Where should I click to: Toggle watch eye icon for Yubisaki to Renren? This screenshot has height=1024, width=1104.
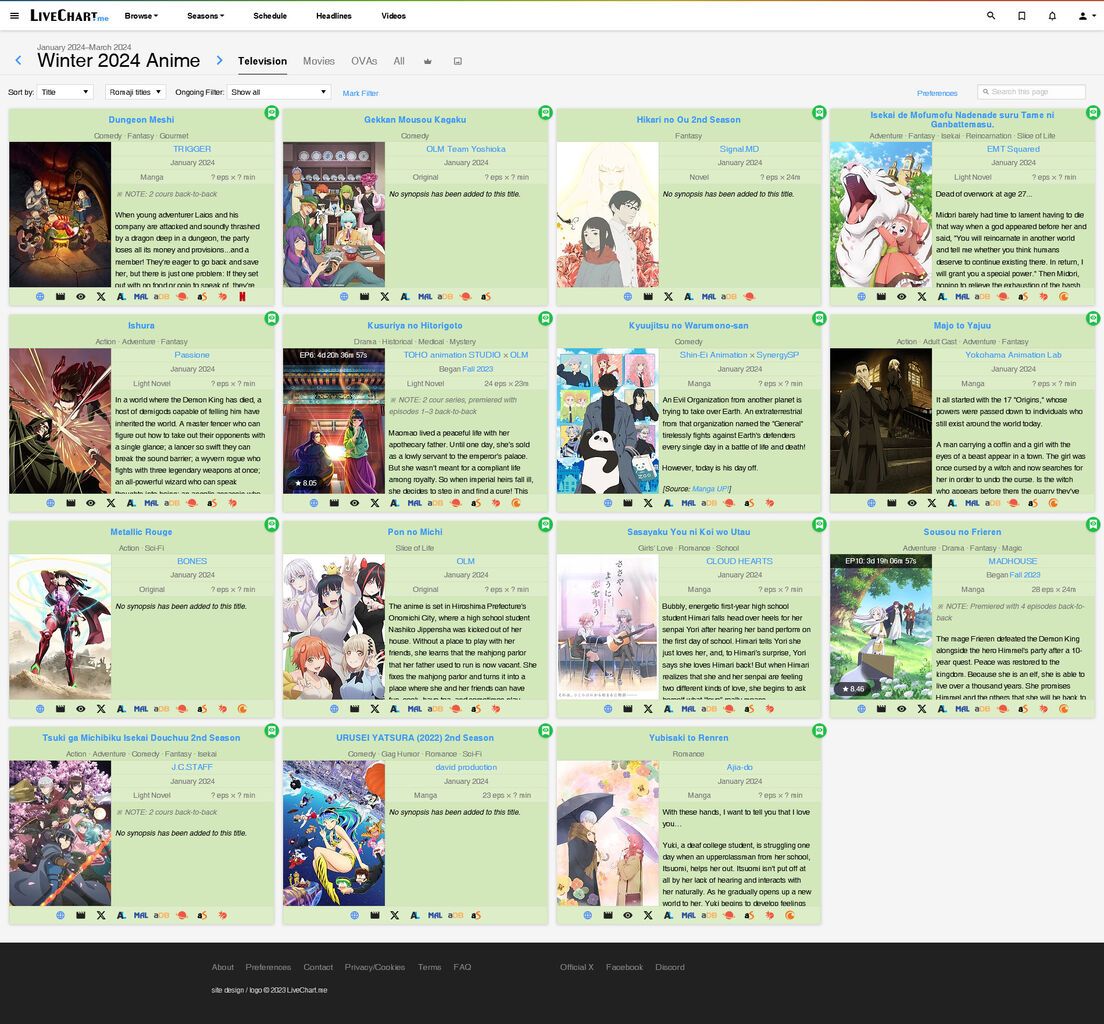point(627,916)
